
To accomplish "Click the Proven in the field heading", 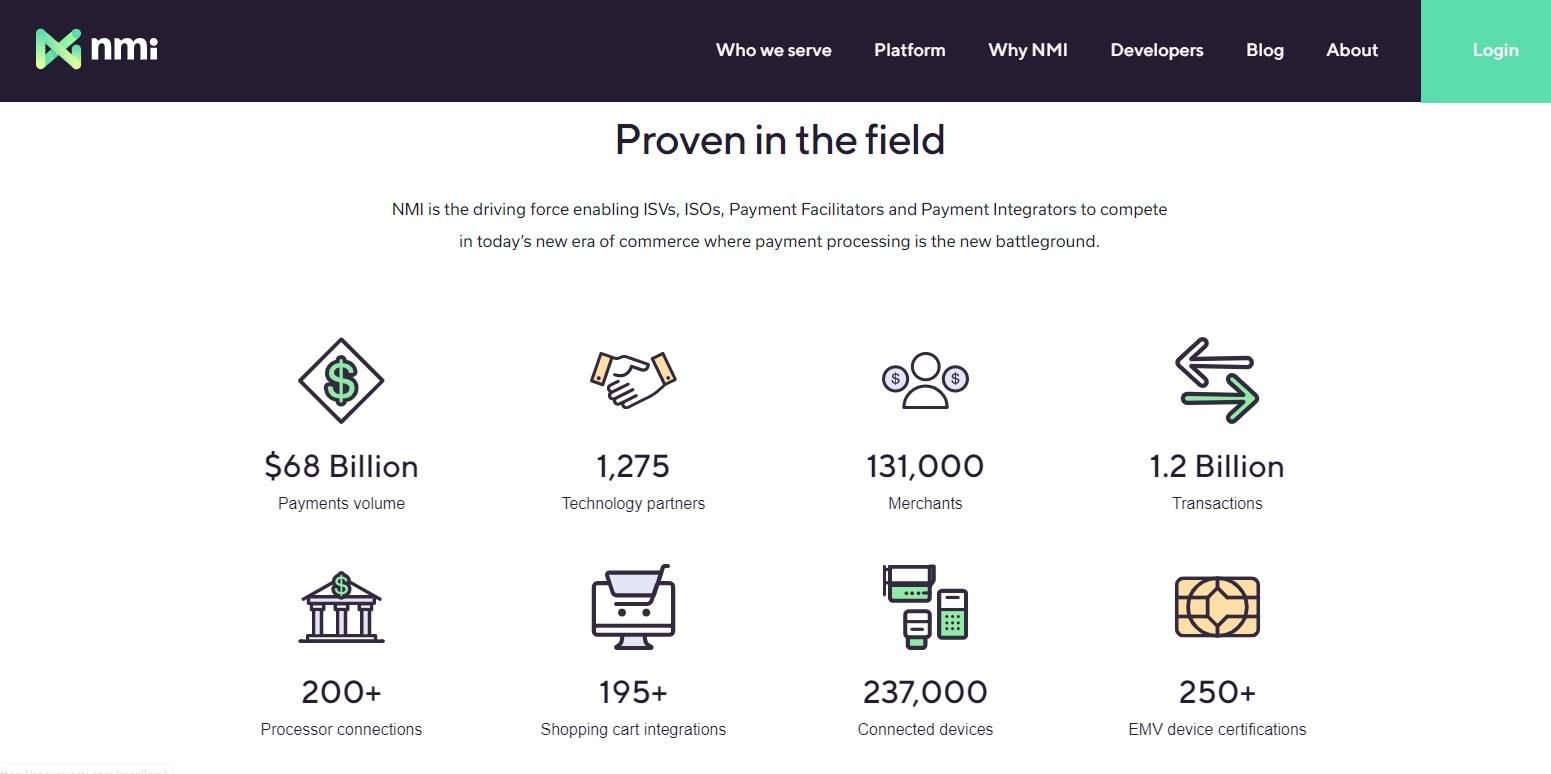I will (780, 139).
